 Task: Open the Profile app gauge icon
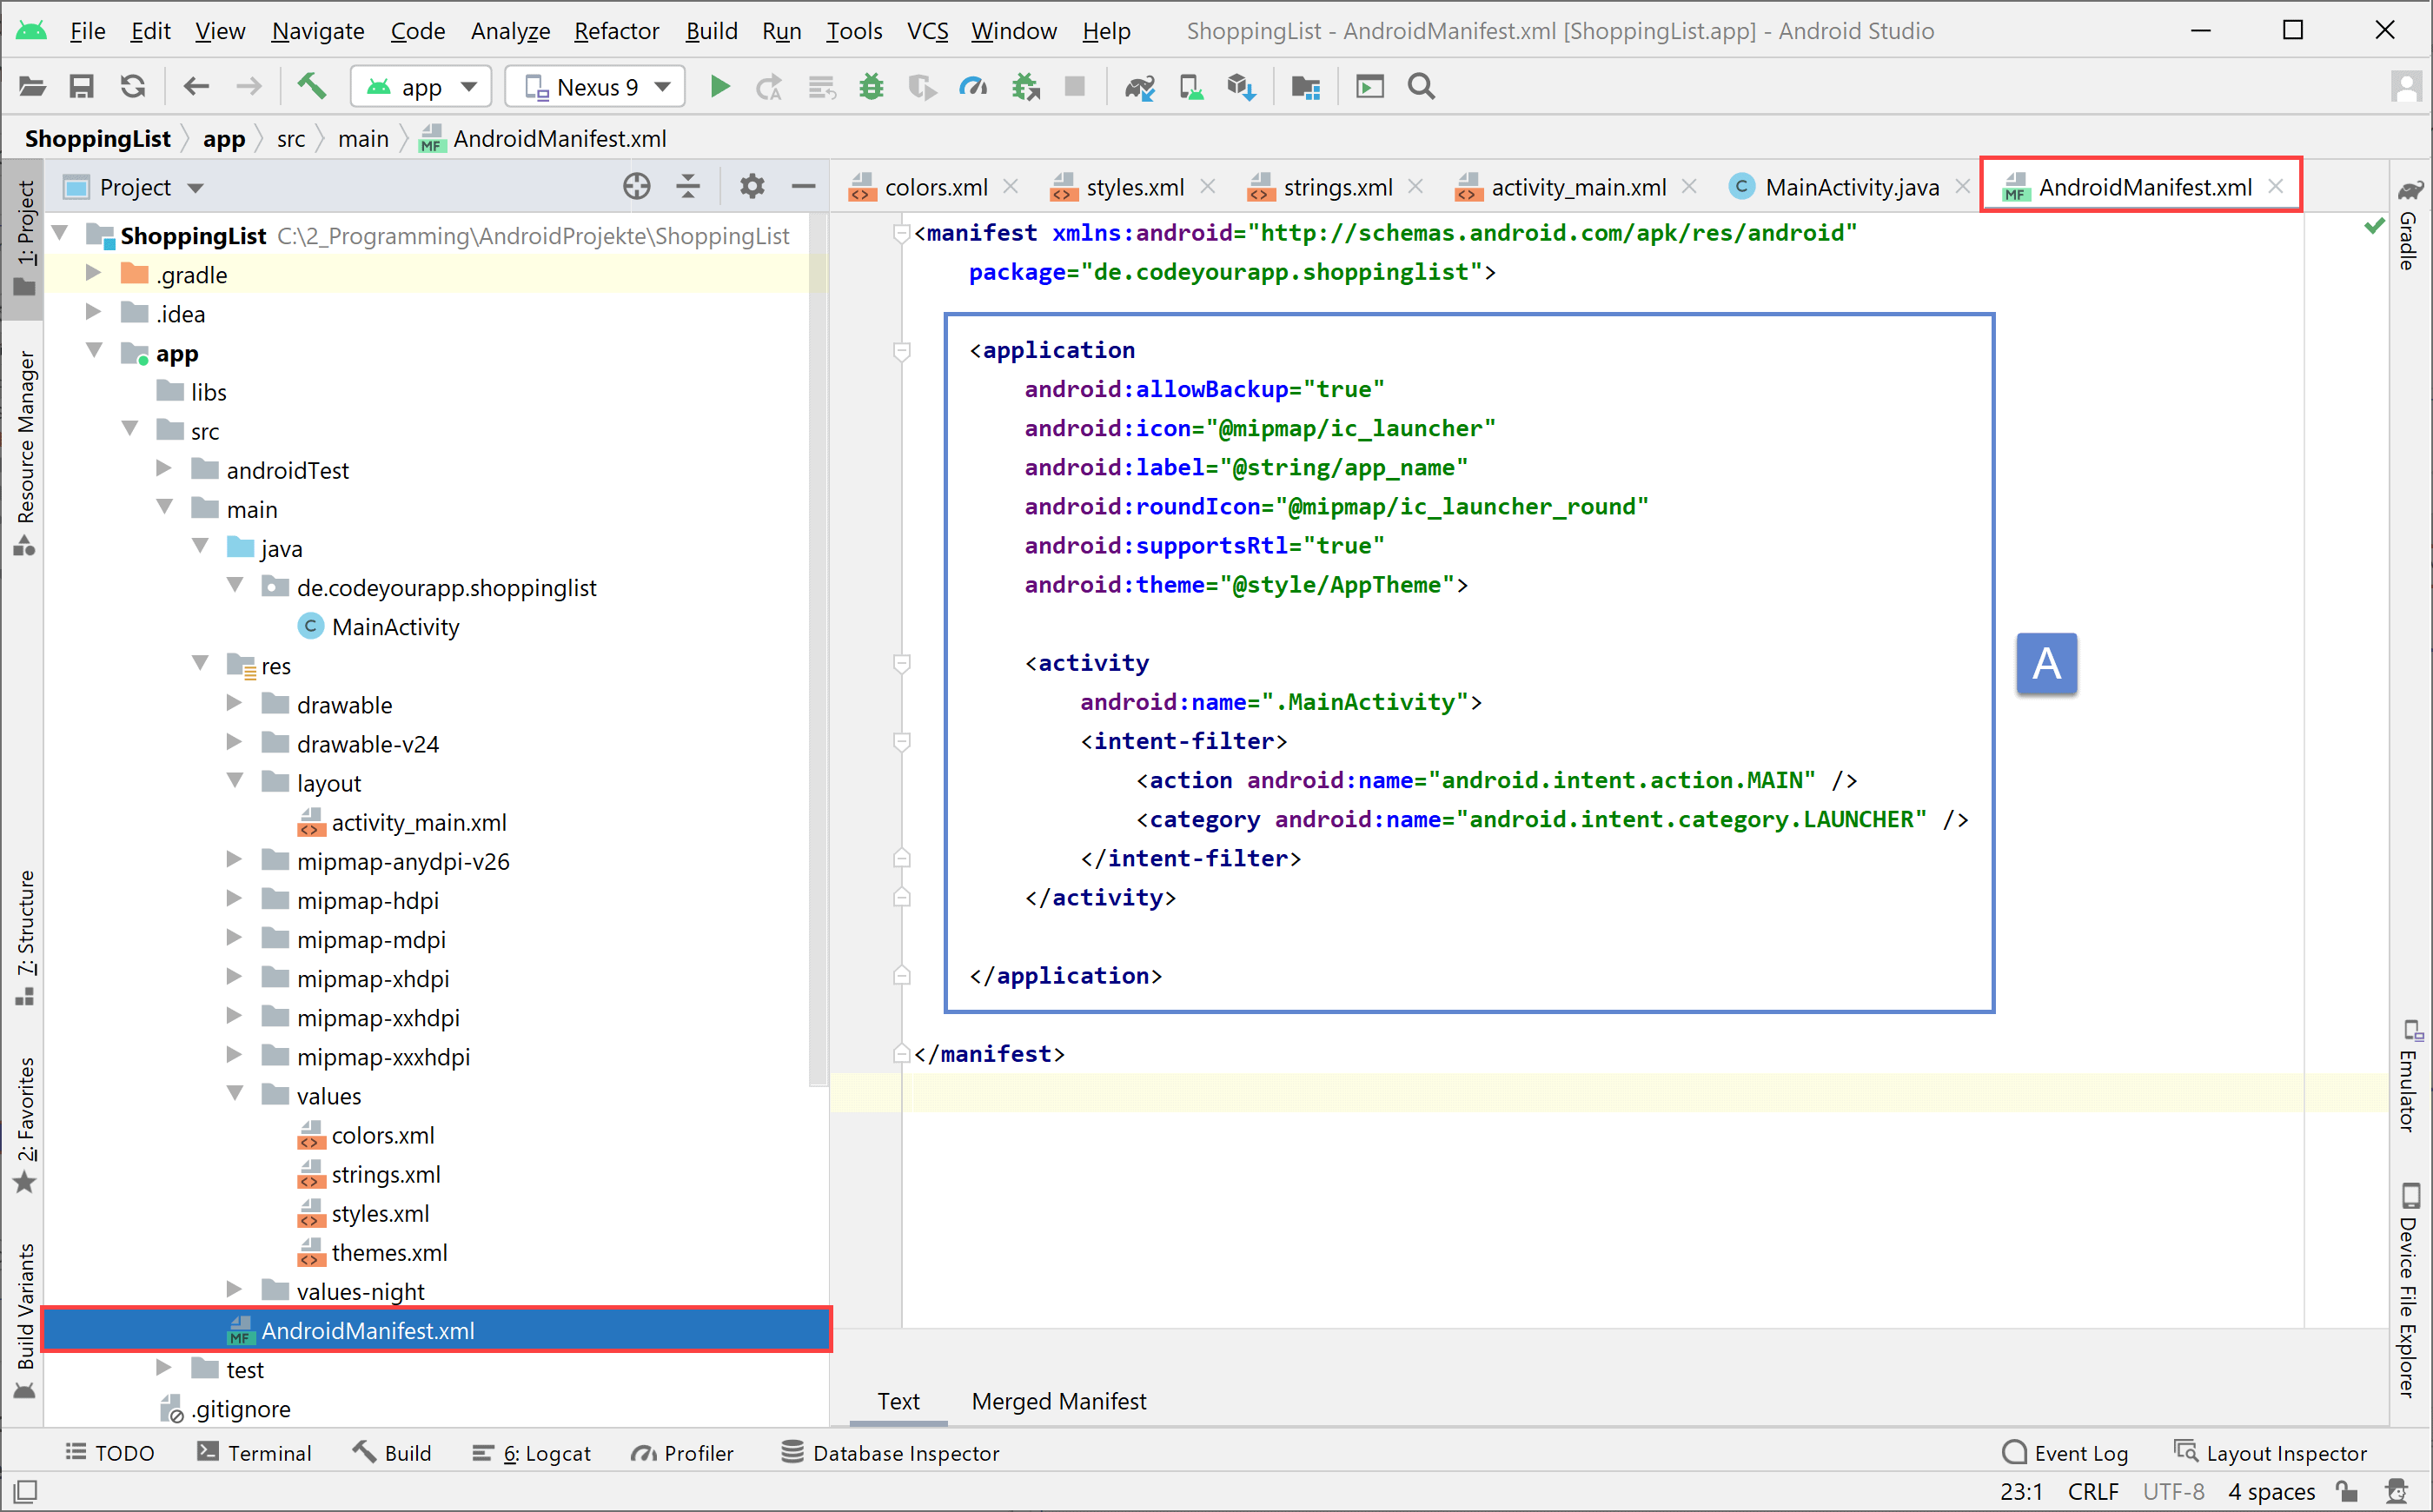[x=973, y=87]
